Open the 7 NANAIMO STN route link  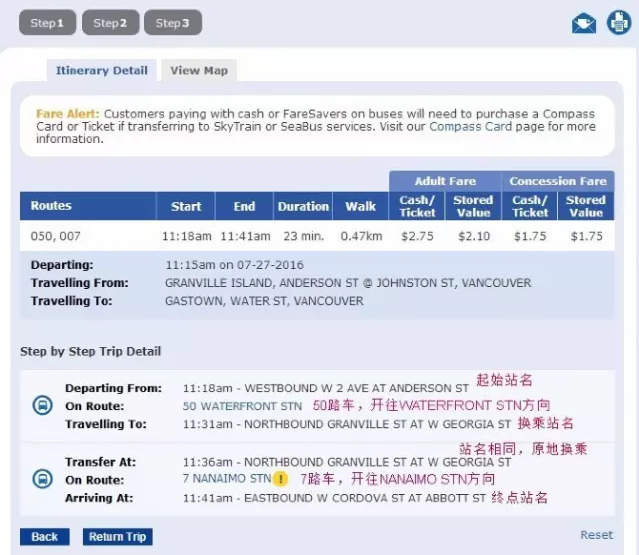coord(227,478)
